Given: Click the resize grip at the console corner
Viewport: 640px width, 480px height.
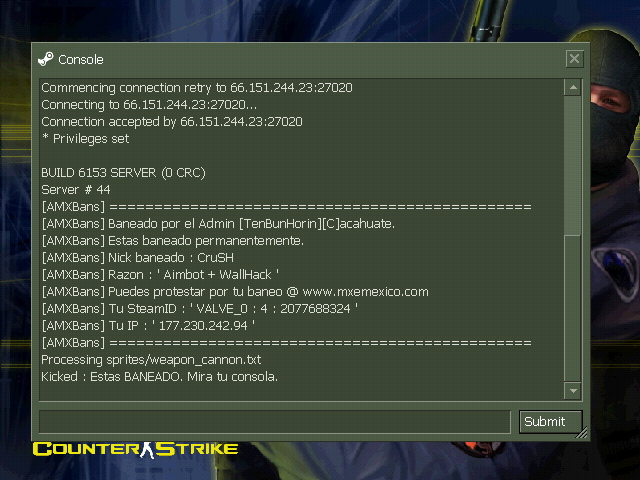Looking at the screenshot, I should point(582,433).
